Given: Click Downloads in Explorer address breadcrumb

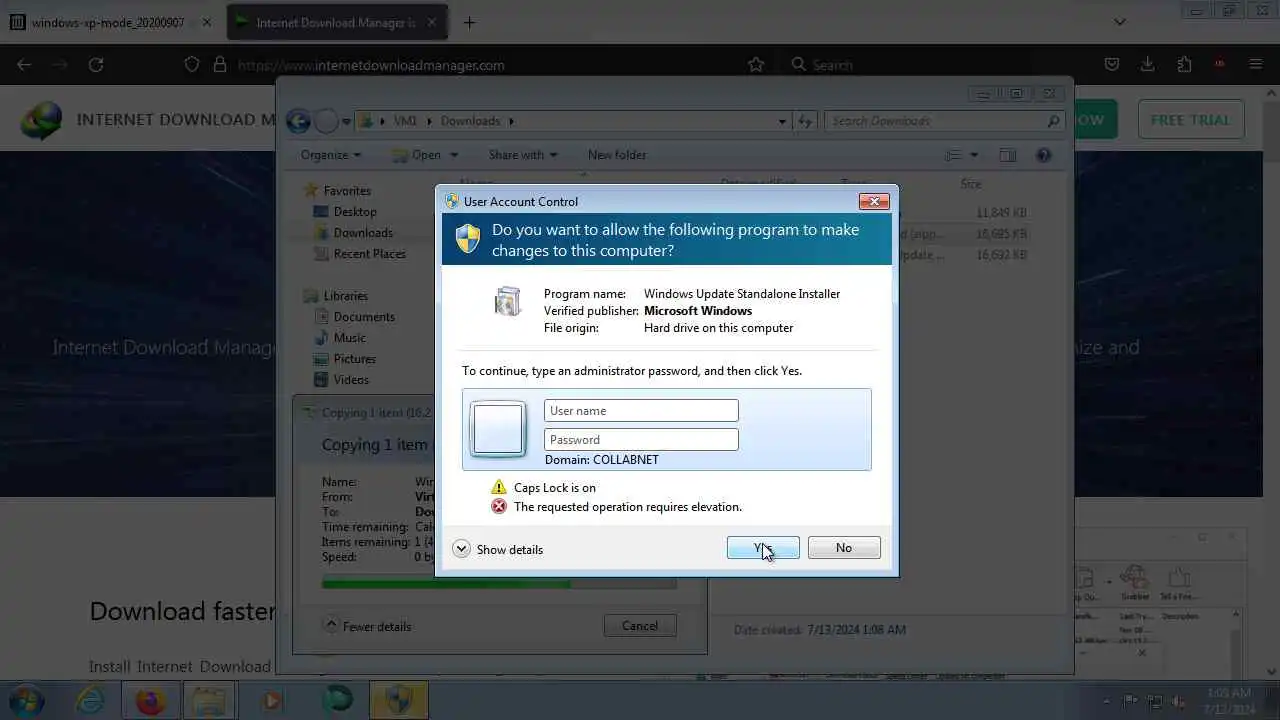Looking at the screenshot, I should [470, 121].
